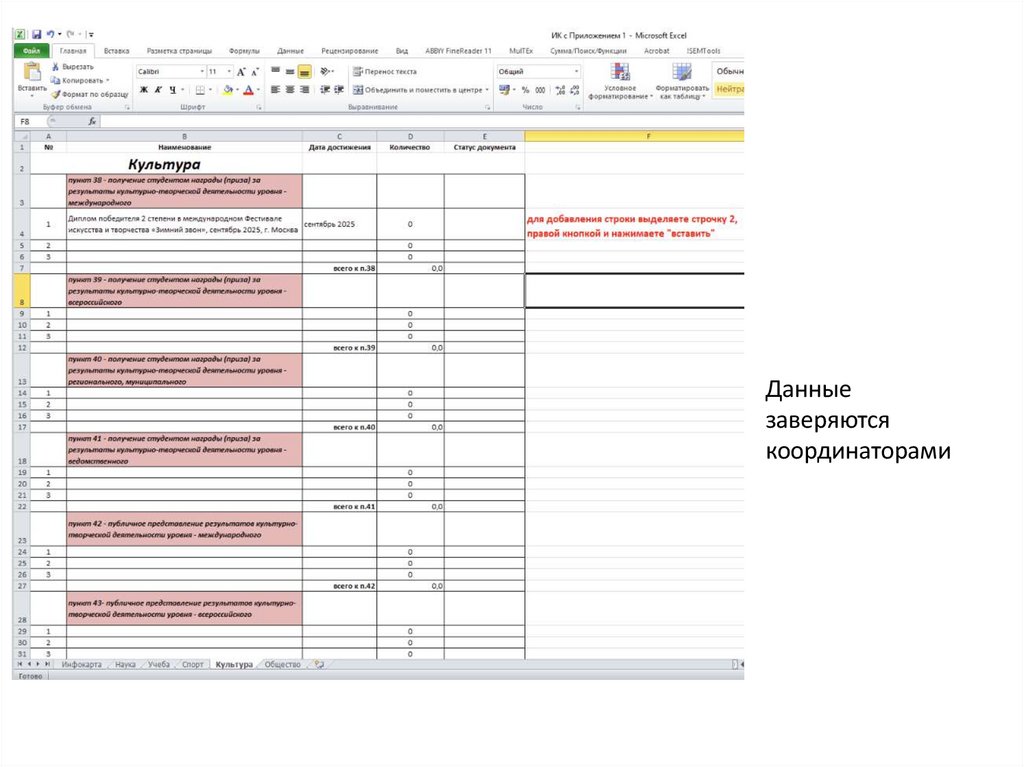Viewport: 1024px width, 767px height.
Task: Open the Число group dialog launcher
Action: pos(578,107)
